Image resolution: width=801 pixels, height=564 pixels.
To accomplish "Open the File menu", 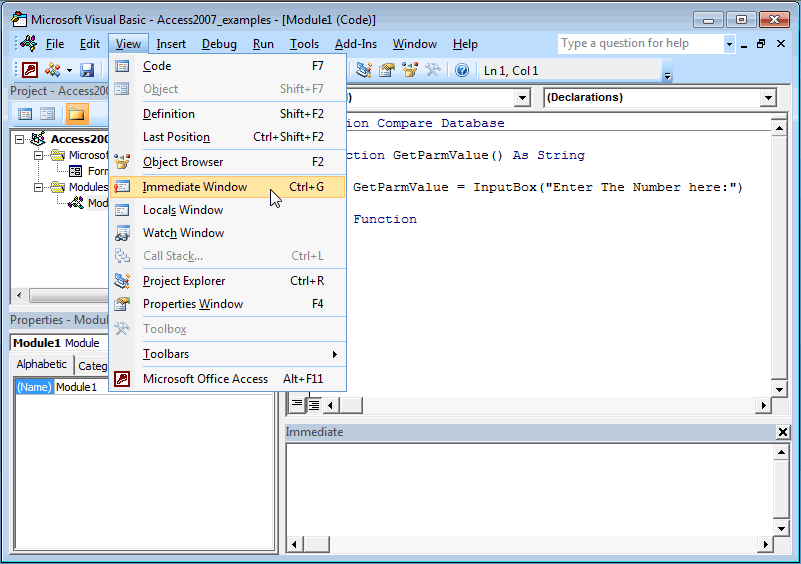I will click(55, 44).
